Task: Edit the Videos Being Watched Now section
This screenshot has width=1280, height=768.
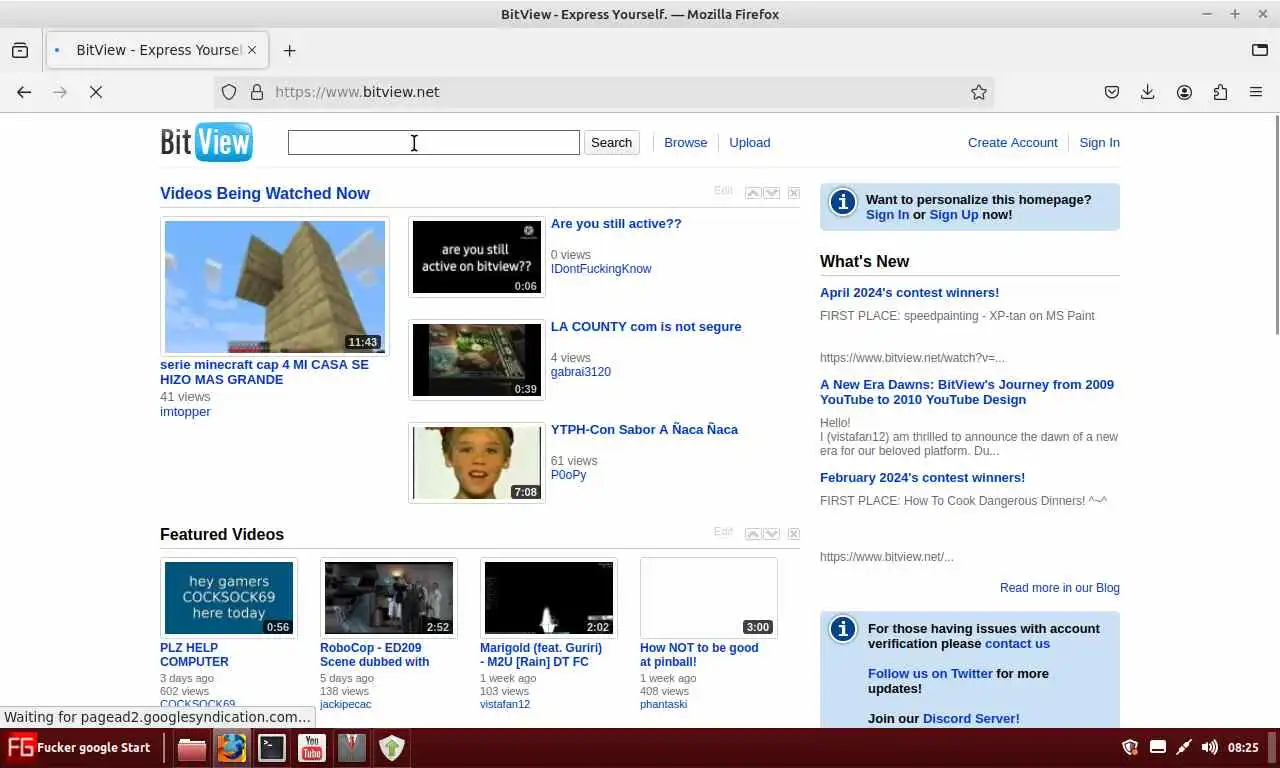Action: pos(723,191)
